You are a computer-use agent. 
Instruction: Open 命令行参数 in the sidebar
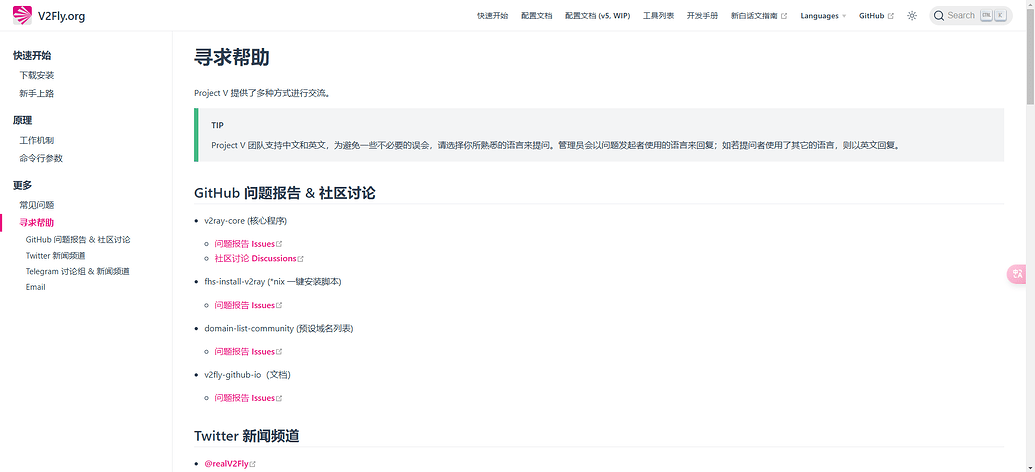point(41,158)
